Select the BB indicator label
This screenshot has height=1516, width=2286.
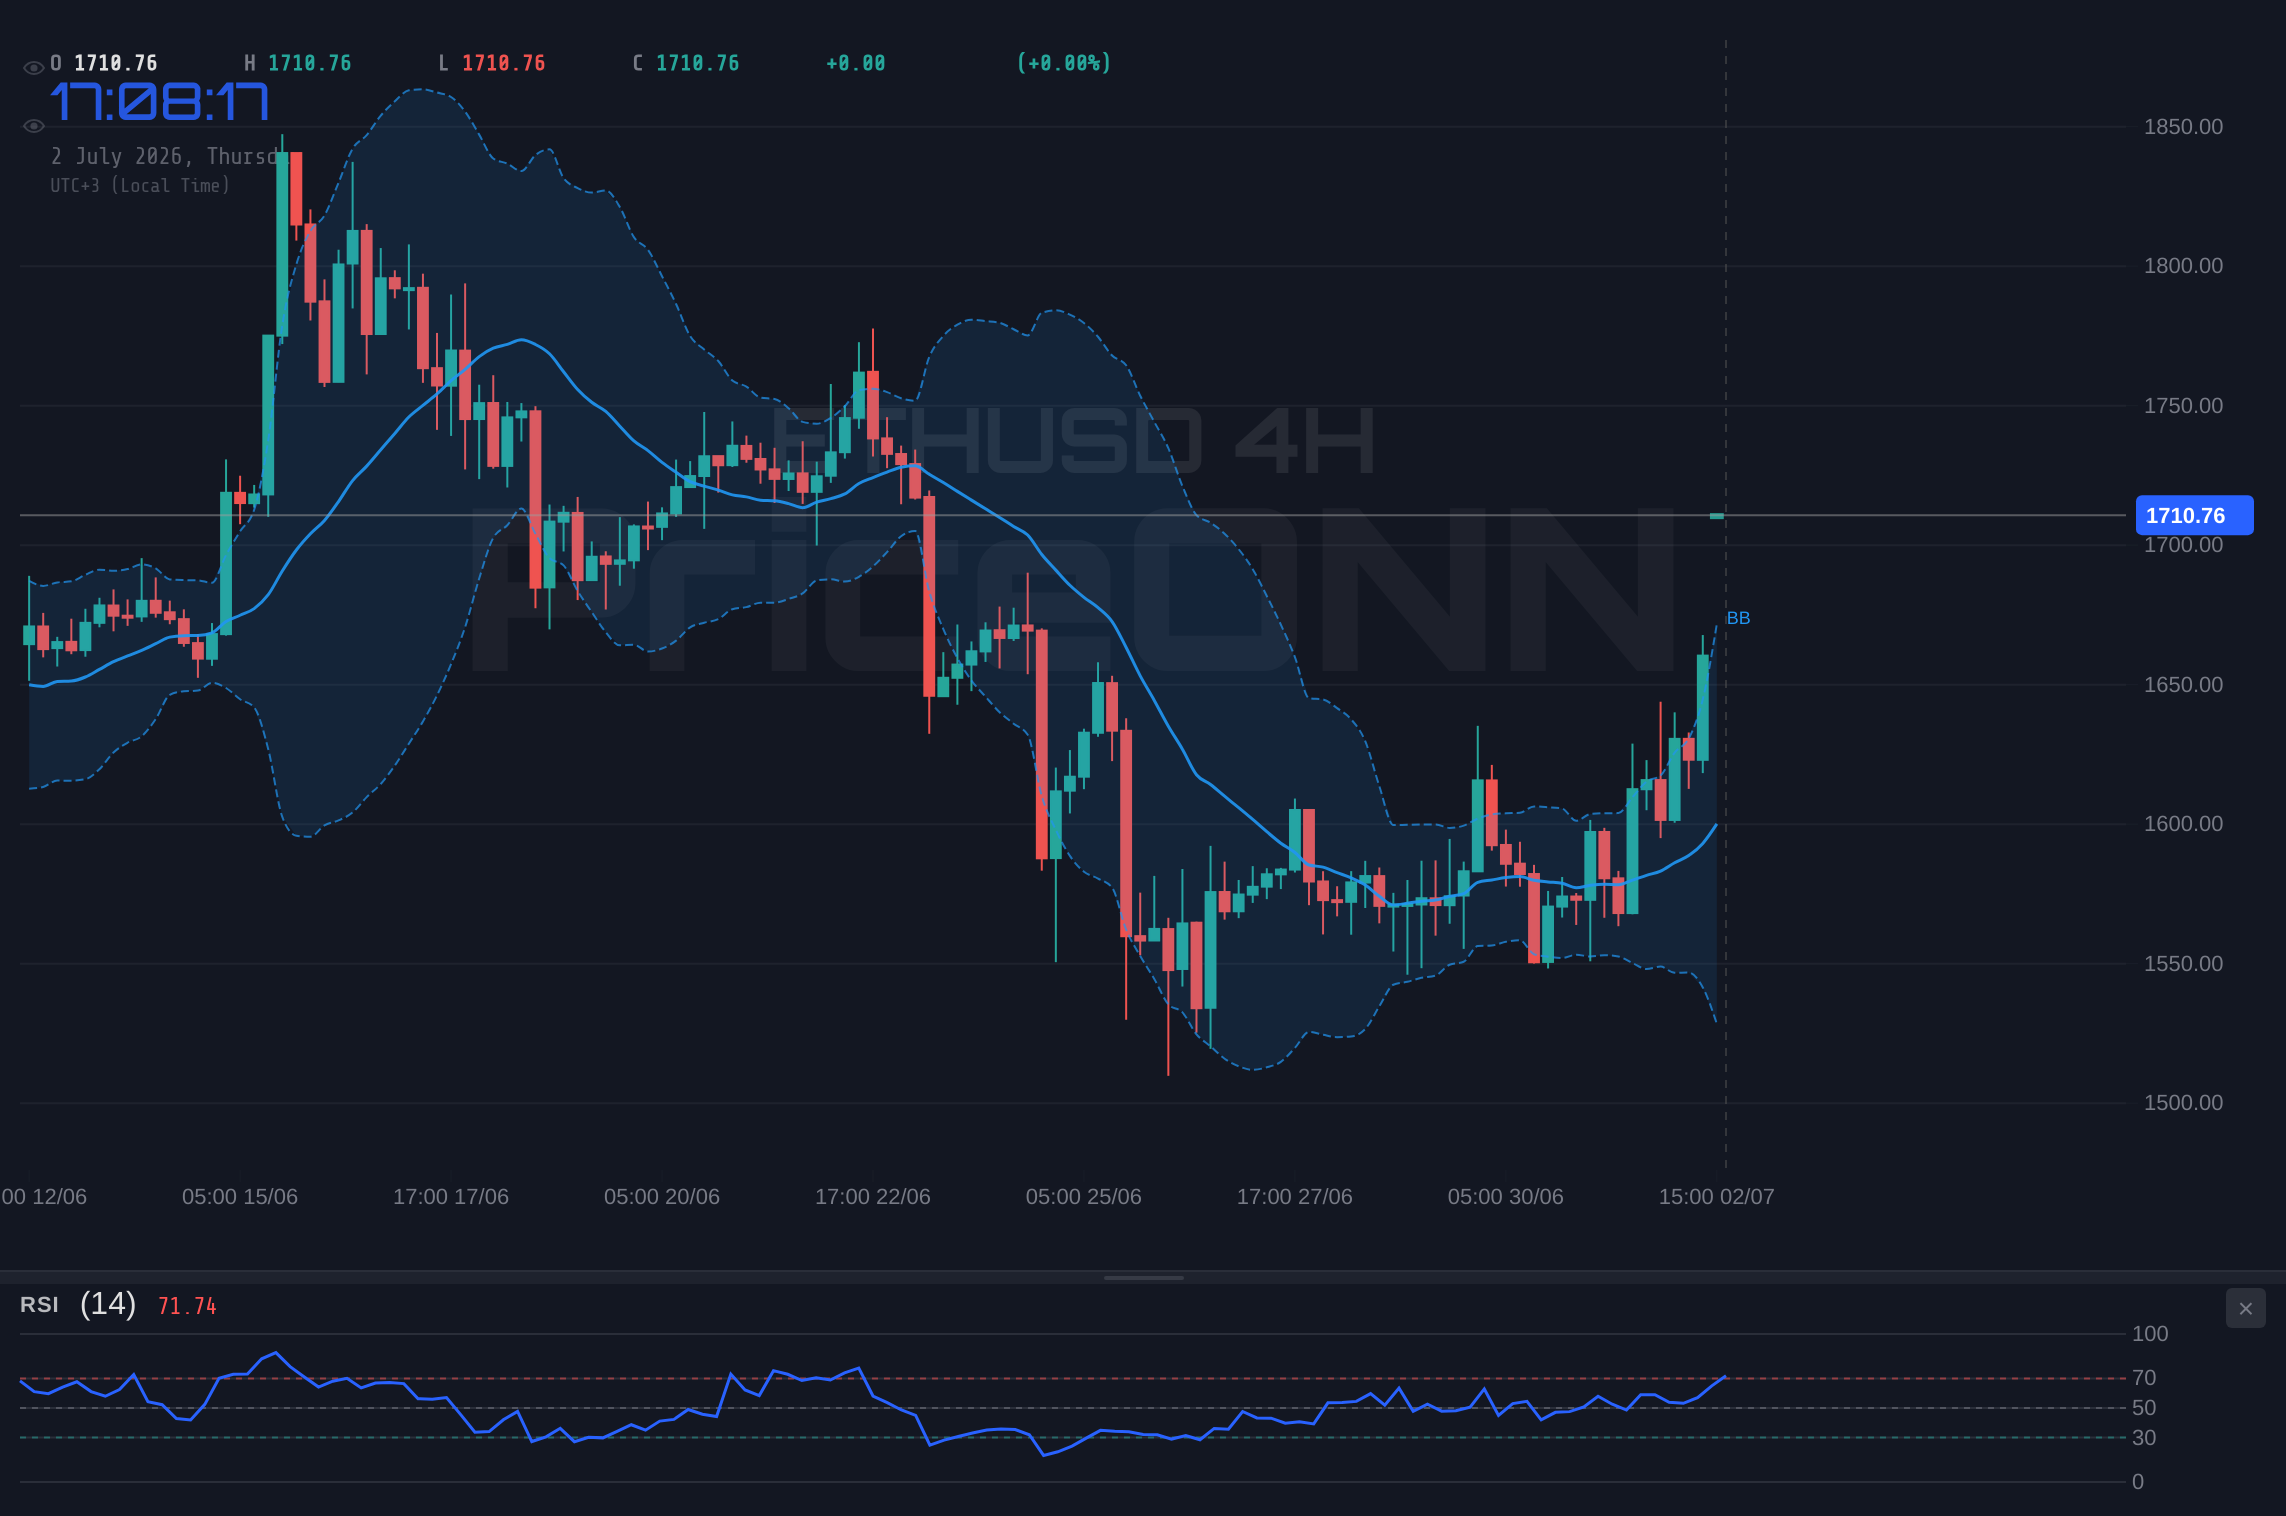(x=1738, y=618)
